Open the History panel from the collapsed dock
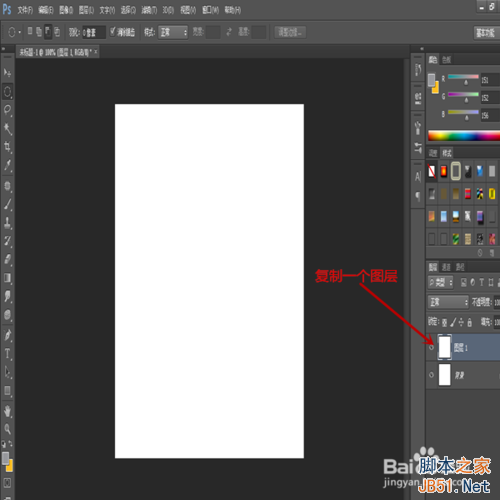 coord(418,70)
